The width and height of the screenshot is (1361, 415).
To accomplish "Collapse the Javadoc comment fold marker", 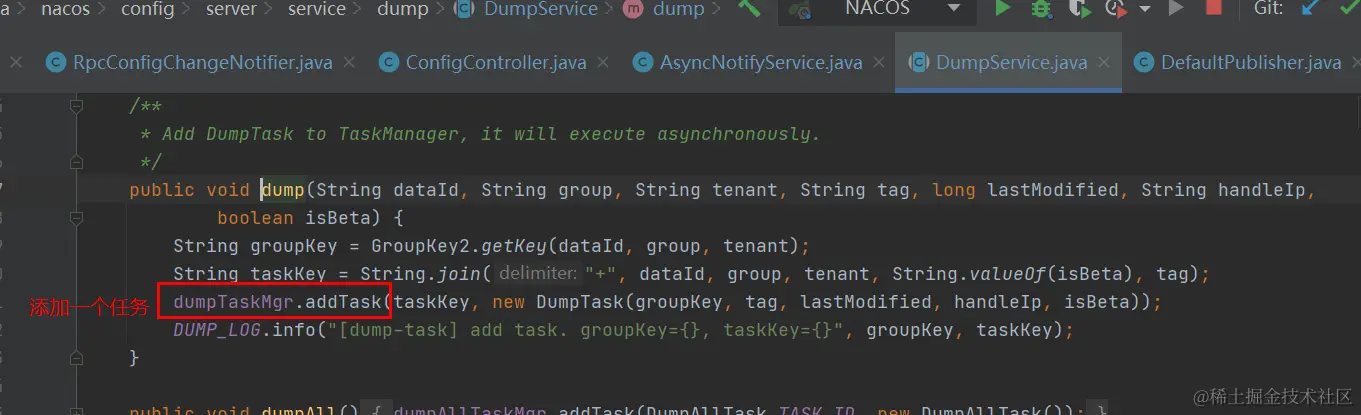I will pyautogui.click(x=76, y=105).
